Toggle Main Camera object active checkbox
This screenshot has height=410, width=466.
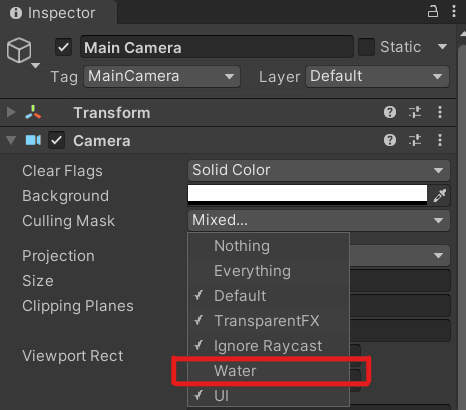click(x=63, y=47)
